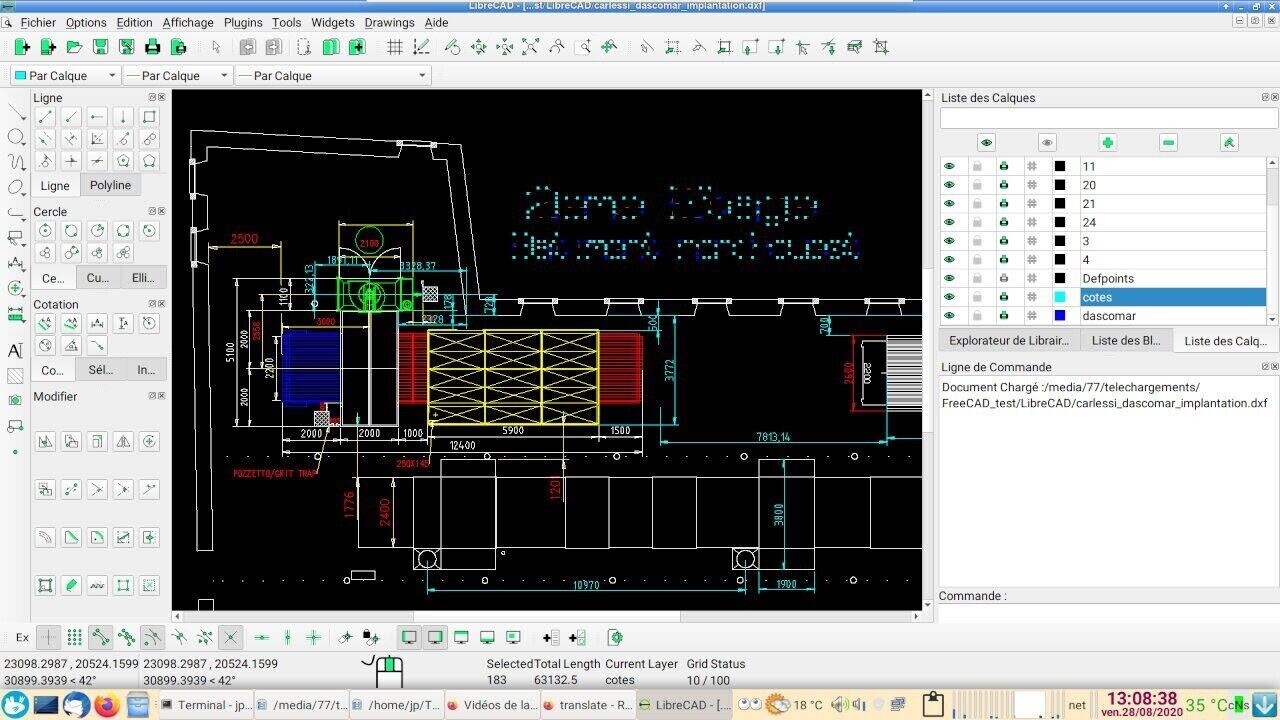Enable the grid display icon
1280x720 pixels.
395,46
